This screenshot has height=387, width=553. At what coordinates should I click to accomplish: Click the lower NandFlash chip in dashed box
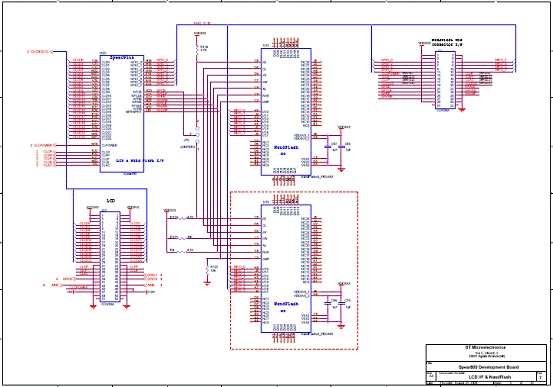286,268
